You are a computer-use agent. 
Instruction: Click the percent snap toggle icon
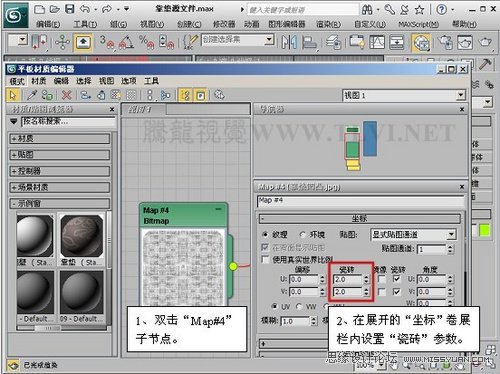(147, 42)
